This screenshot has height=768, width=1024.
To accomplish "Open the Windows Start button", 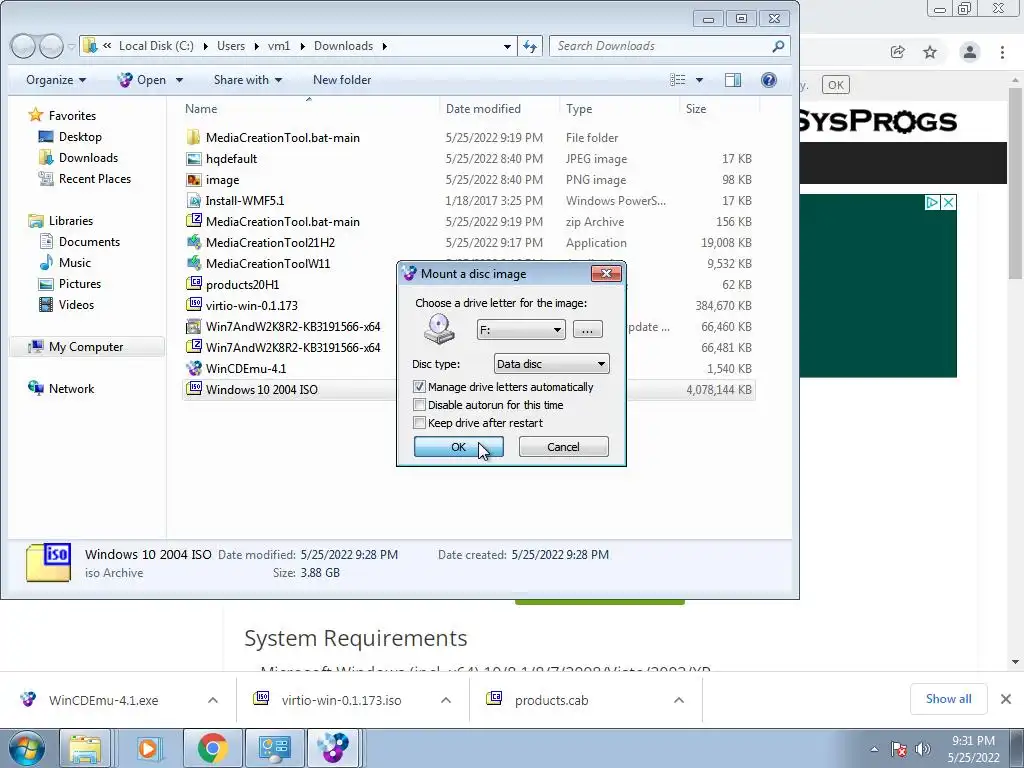I will tap(27, 748).
